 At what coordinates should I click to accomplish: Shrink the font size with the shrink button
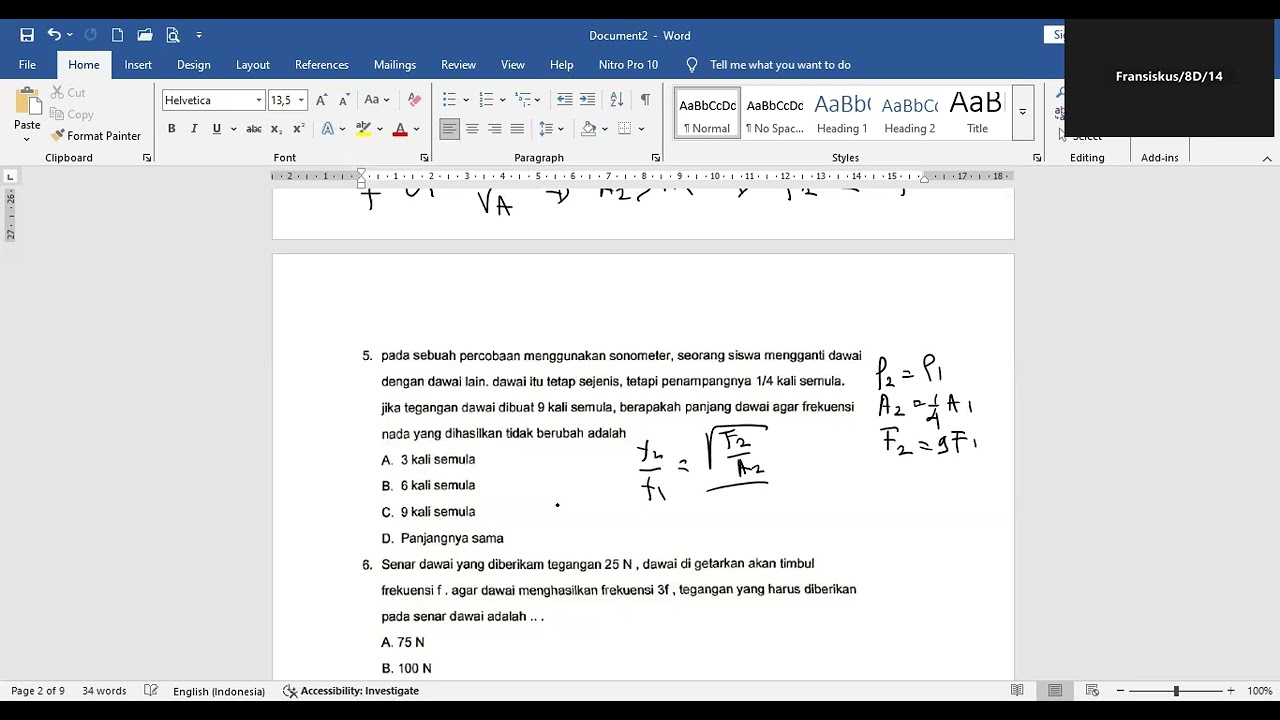tap(344, 100)
